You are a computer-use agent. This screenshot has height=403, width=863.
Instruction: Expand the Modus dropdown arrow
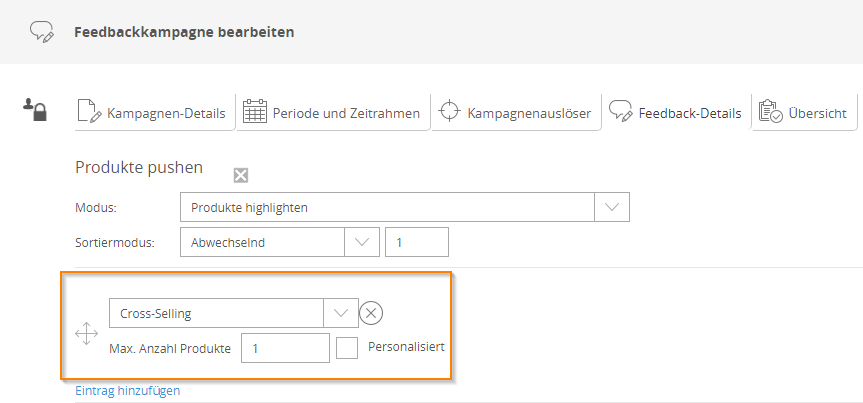coord(612,207)
